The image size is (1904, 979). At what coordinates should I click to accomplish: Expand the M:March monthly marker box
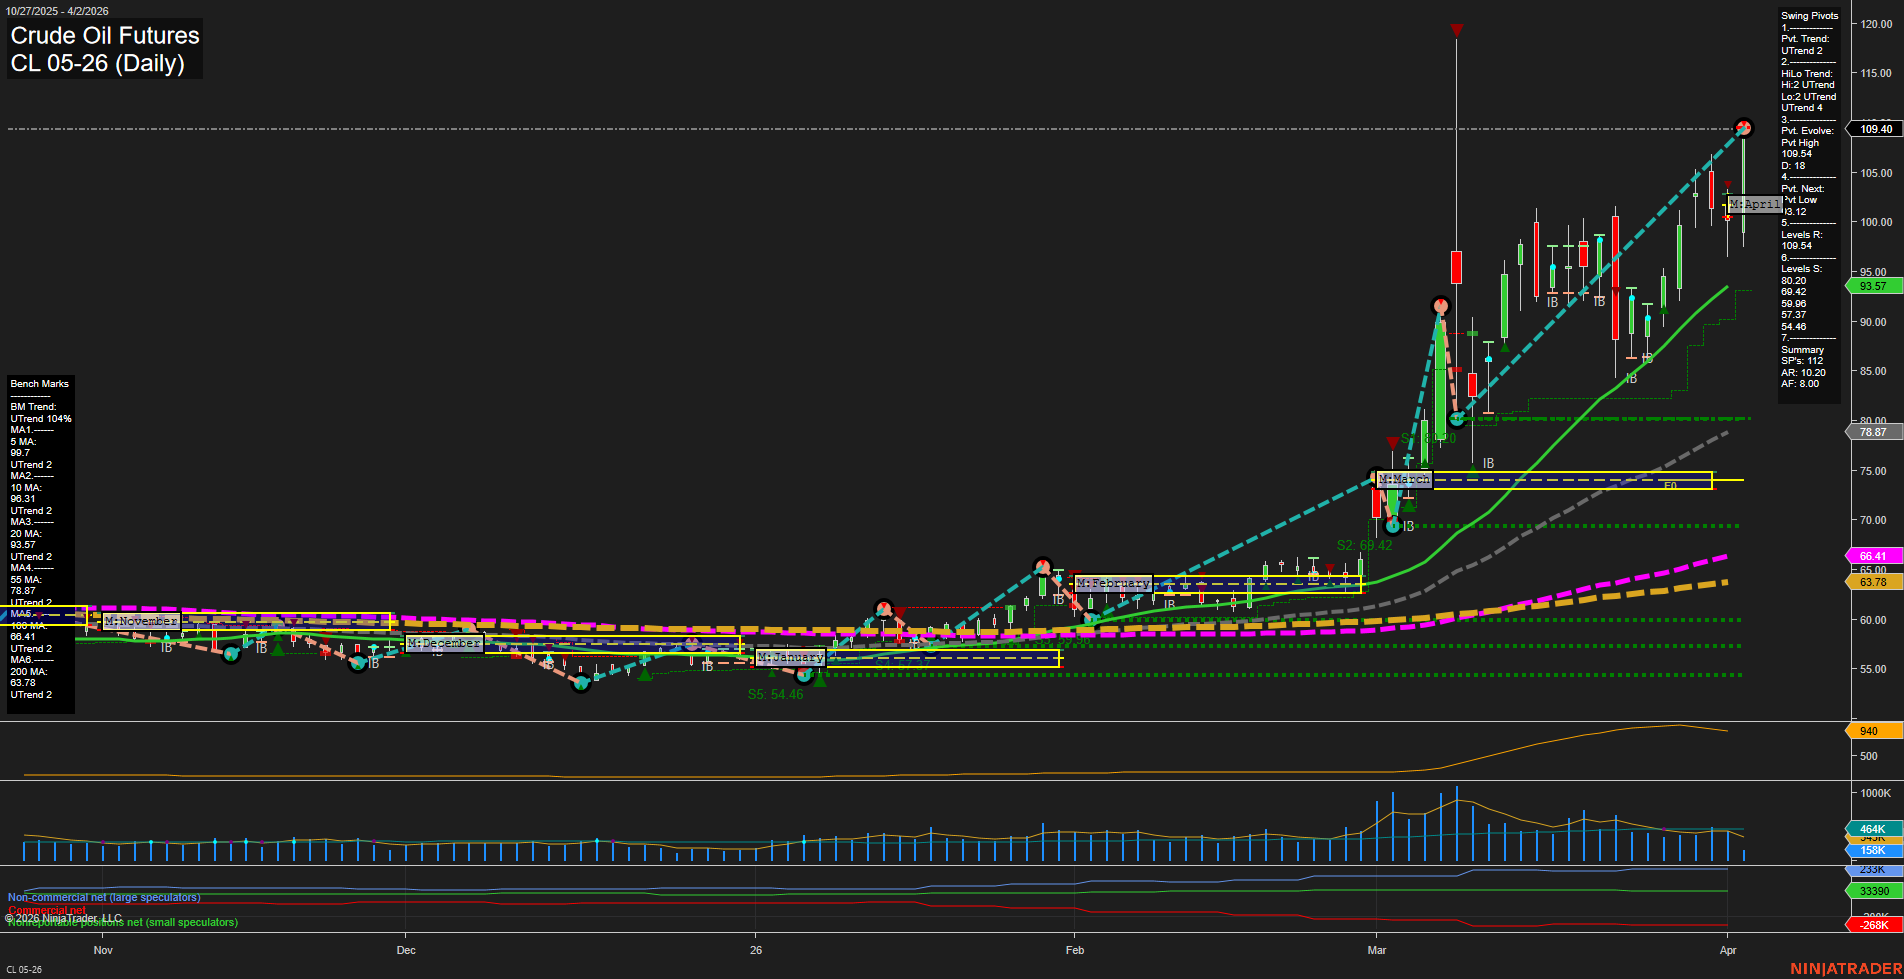pyautogui.click(x=1405, y=479)
